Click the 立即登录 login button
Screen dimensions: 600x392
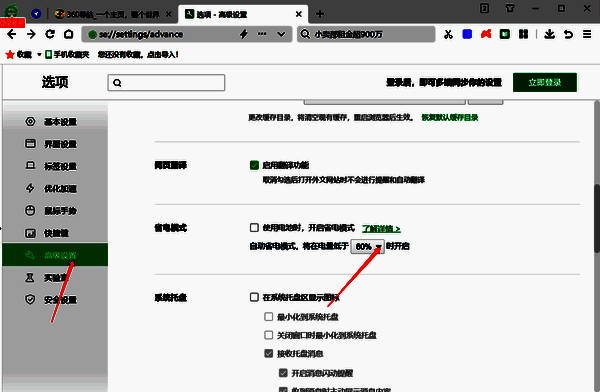point(545,82)
